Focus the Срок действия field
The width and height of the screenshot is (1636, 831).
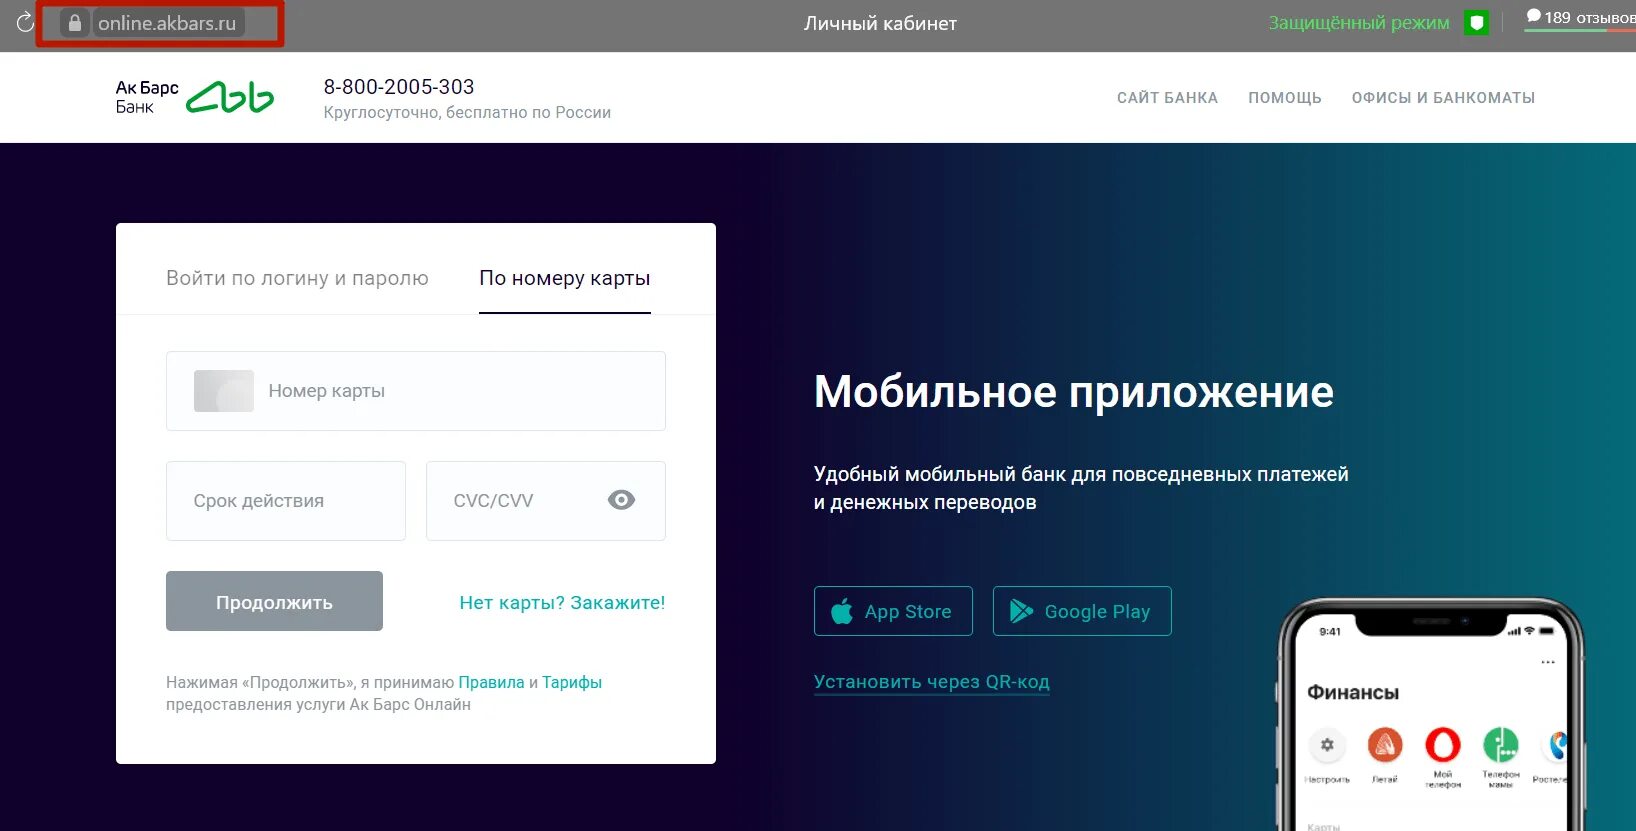[286, 501]
